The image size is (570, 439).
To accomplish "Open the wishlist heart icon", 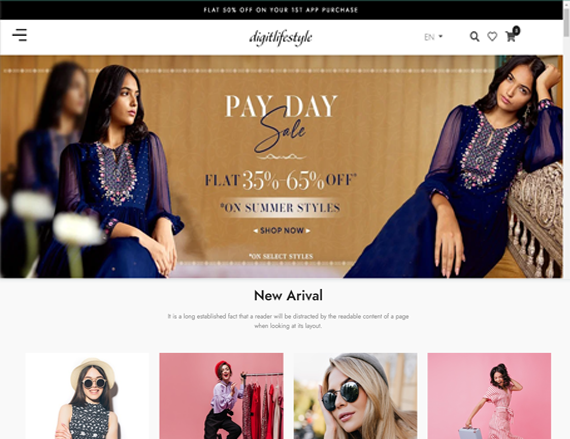I will pos(492,36).
